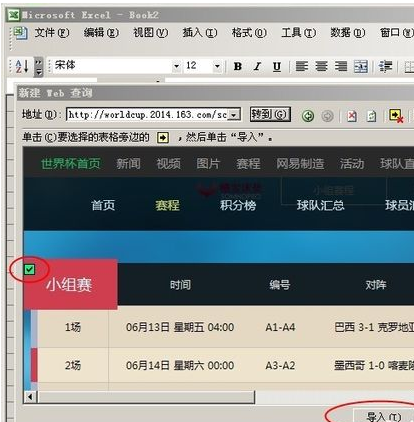Open the 数据(D) menu

point(348,33)
